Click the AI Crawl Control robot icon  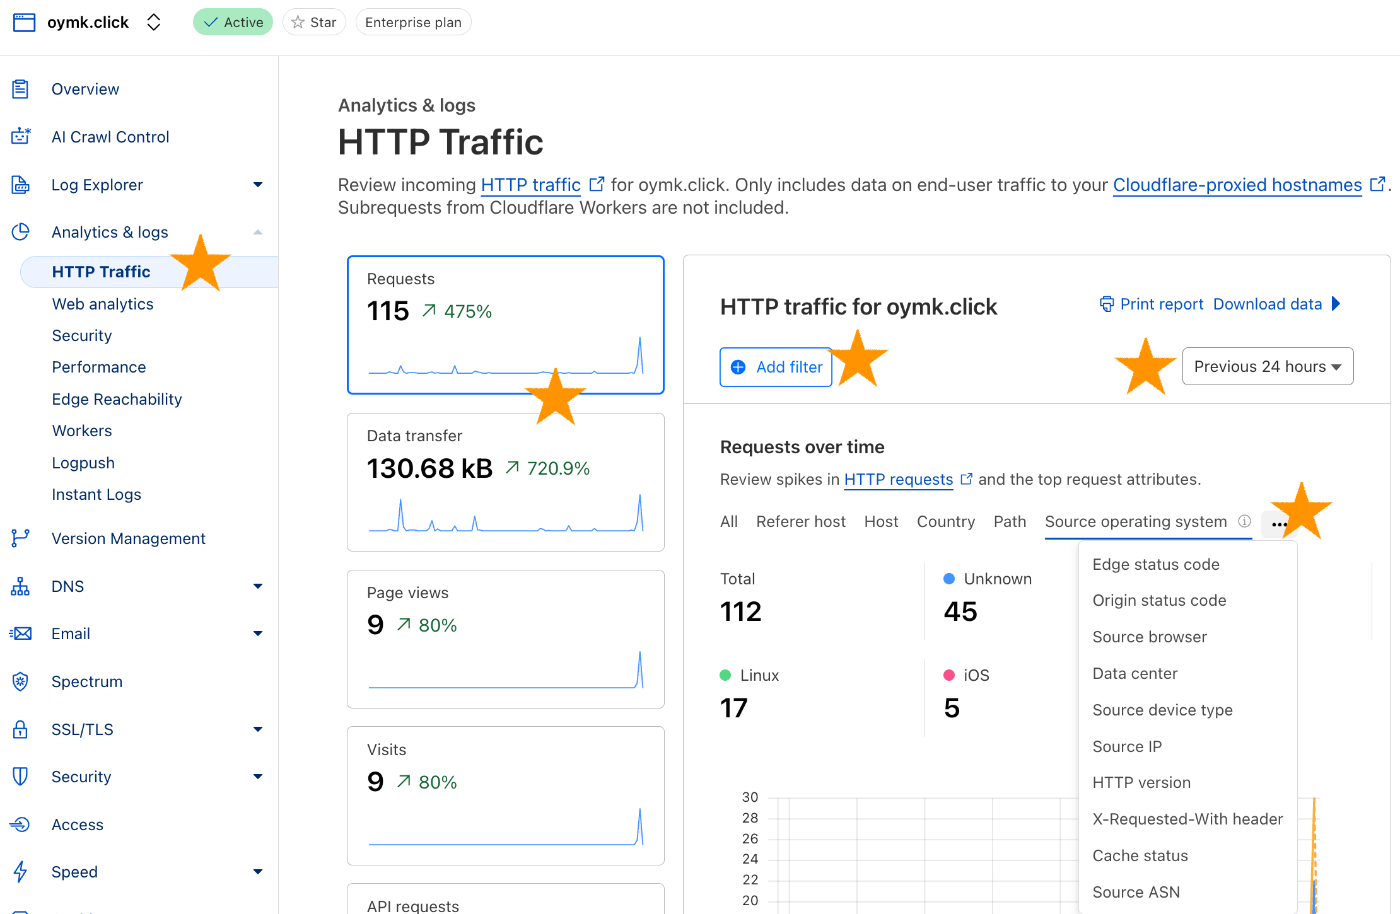pos(20,136)
